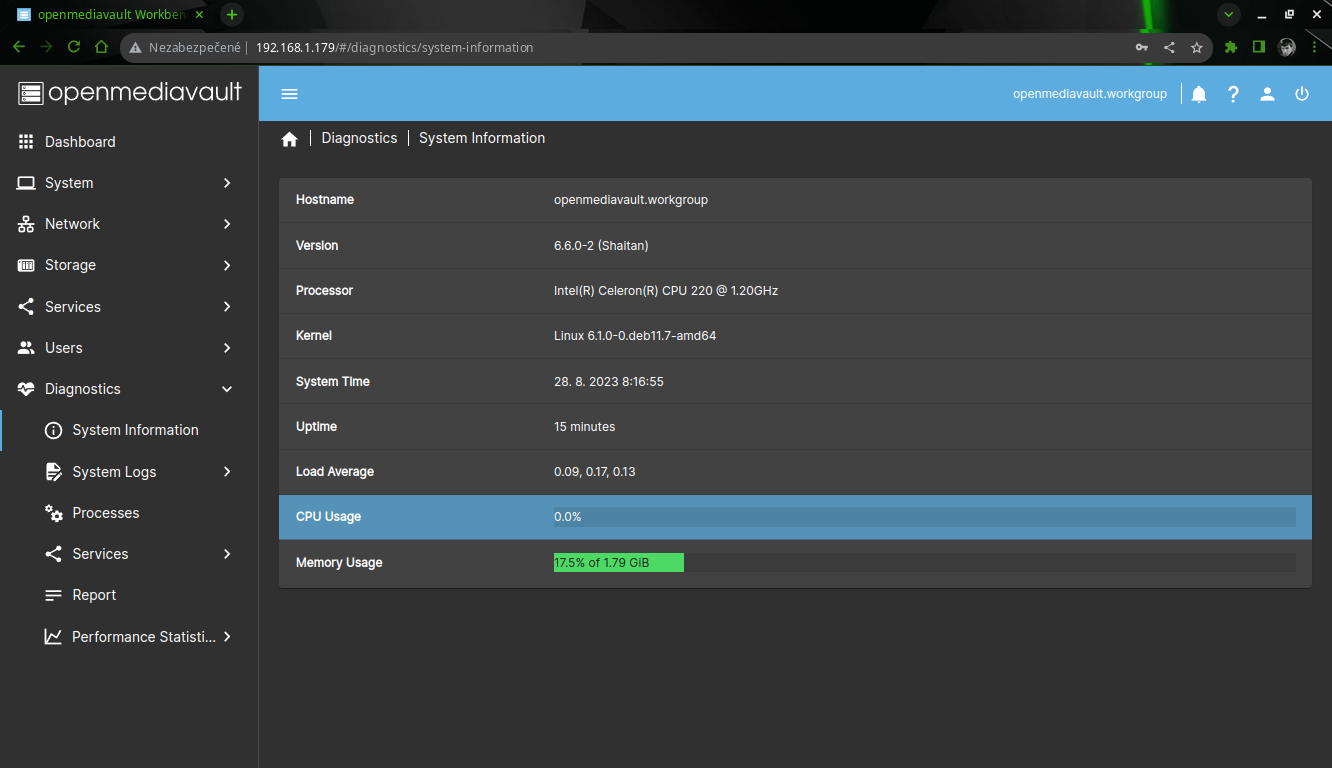This screenshot has width=1332, height=768.
Task: Select System Information in the sidebar
Action: coord(129,430)
